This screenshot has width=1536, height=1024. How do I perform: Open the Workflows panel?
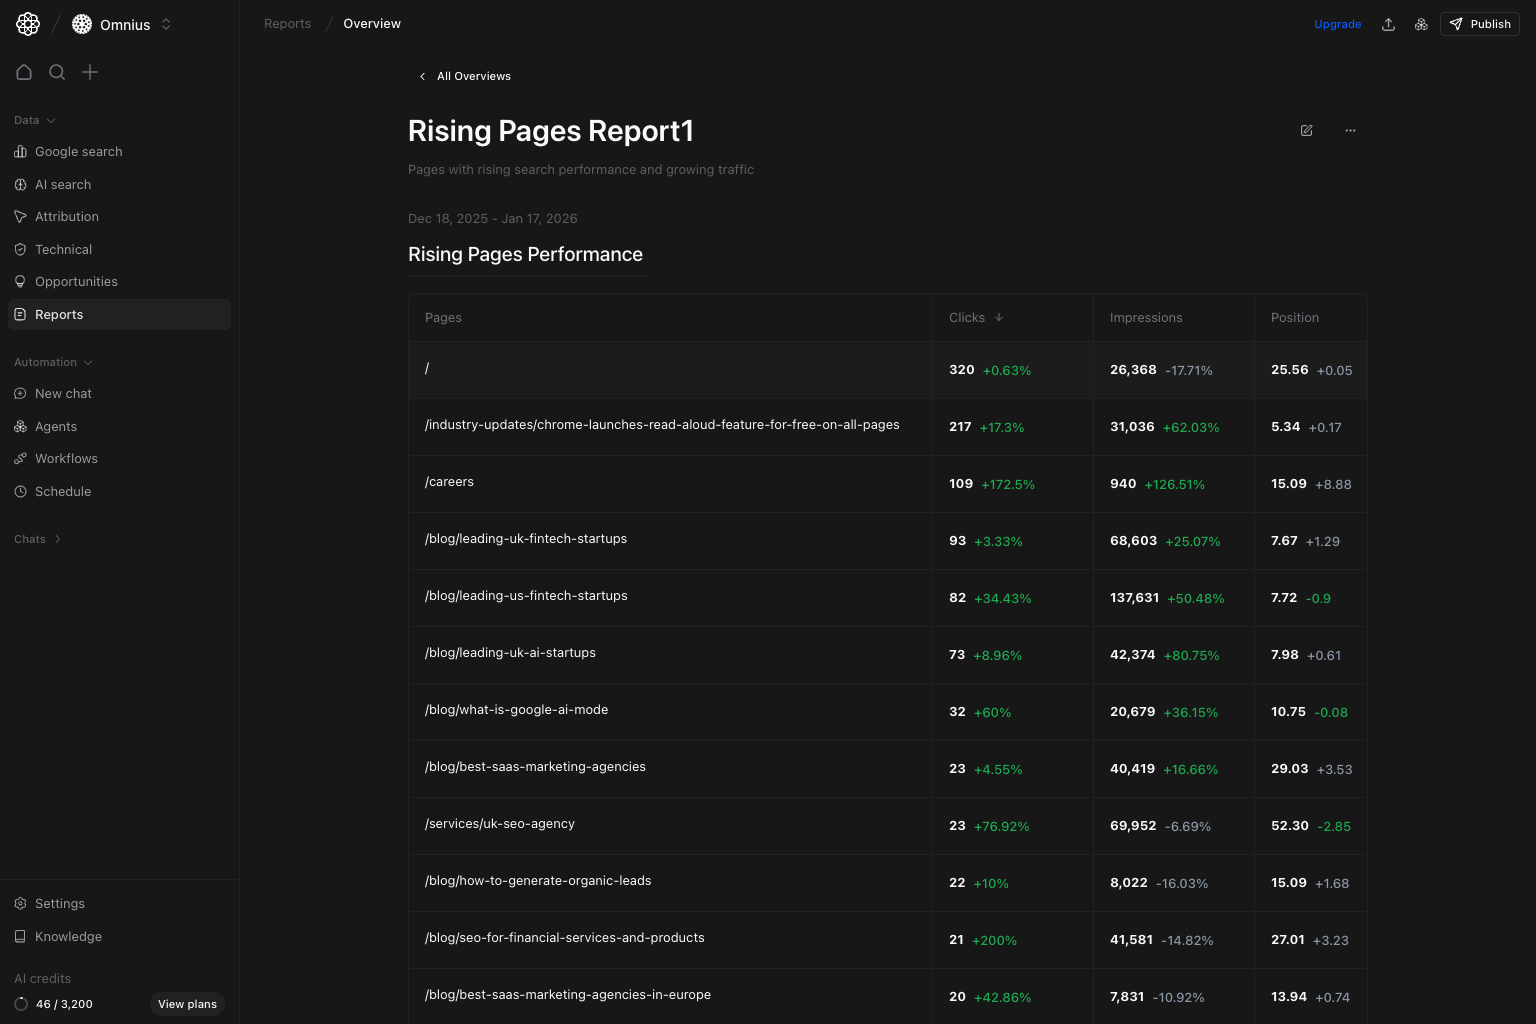[x=66, y=458]
